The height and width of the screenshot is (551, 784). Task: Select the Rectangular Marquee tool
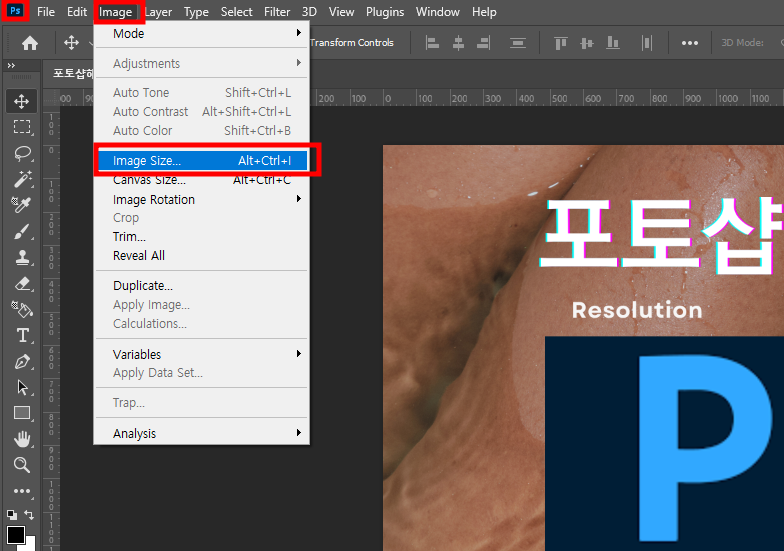22,127
